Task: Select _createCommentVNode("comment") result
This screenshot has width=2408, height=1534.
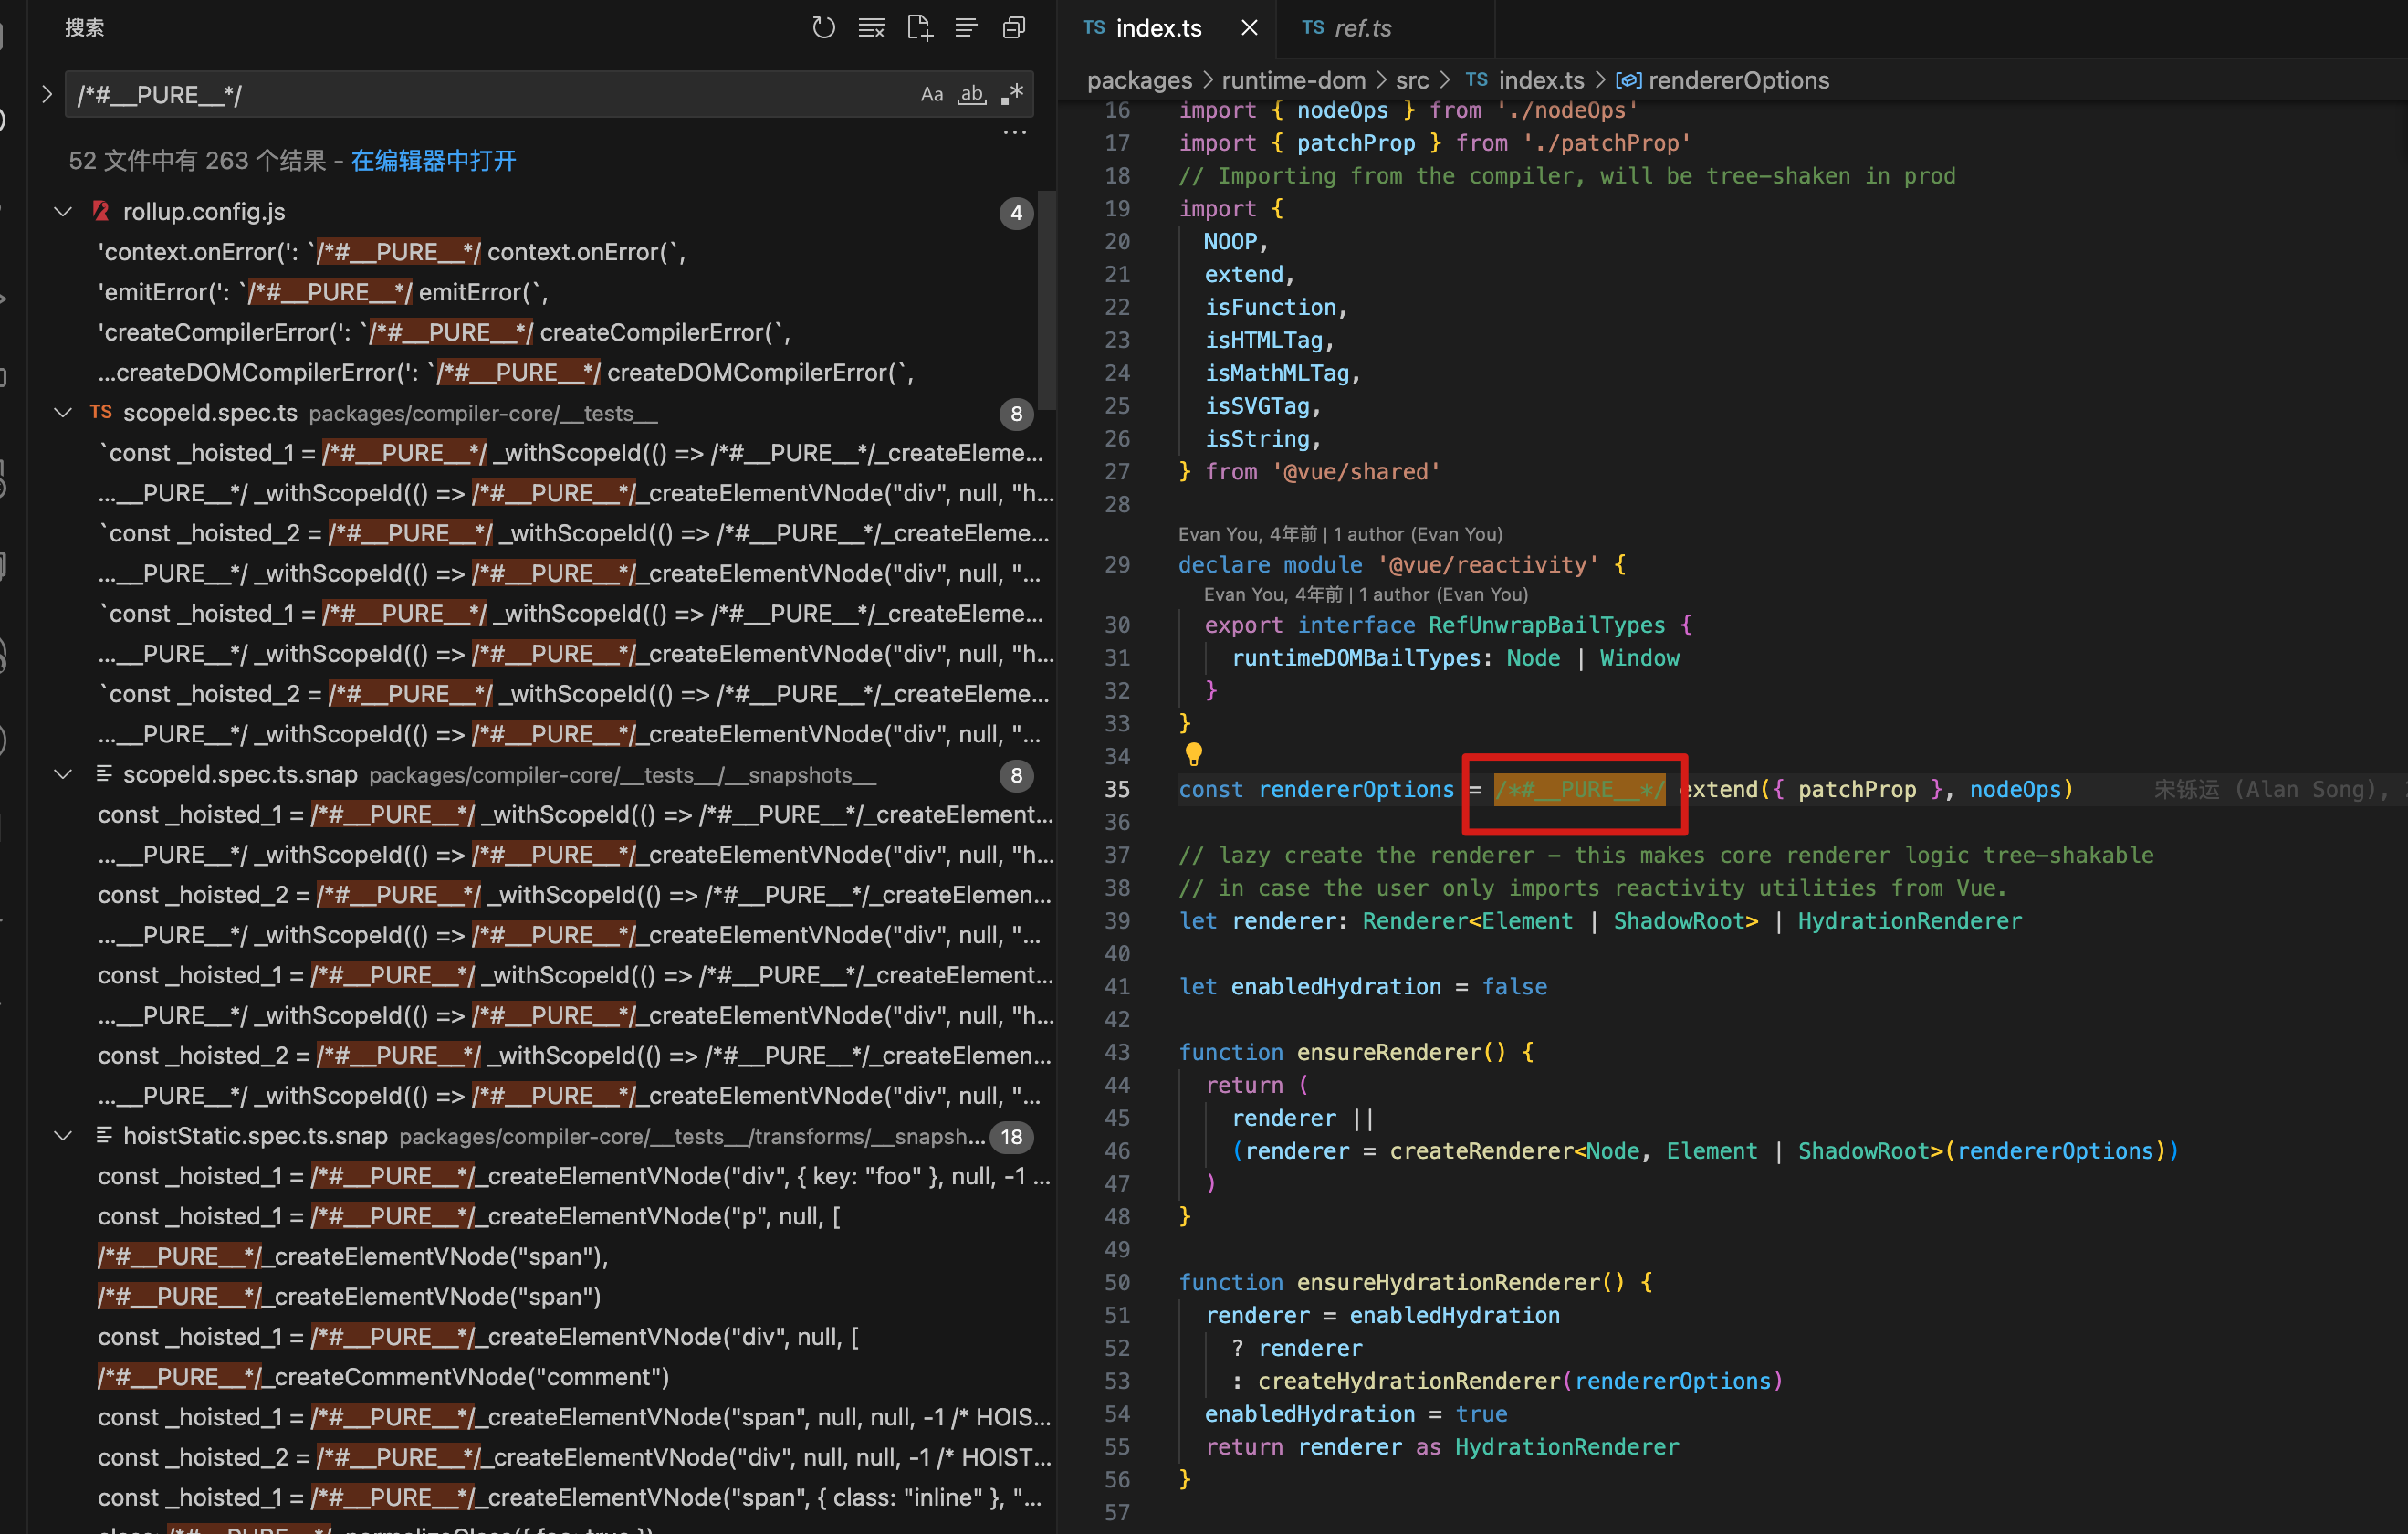Action: point(384,1377)
